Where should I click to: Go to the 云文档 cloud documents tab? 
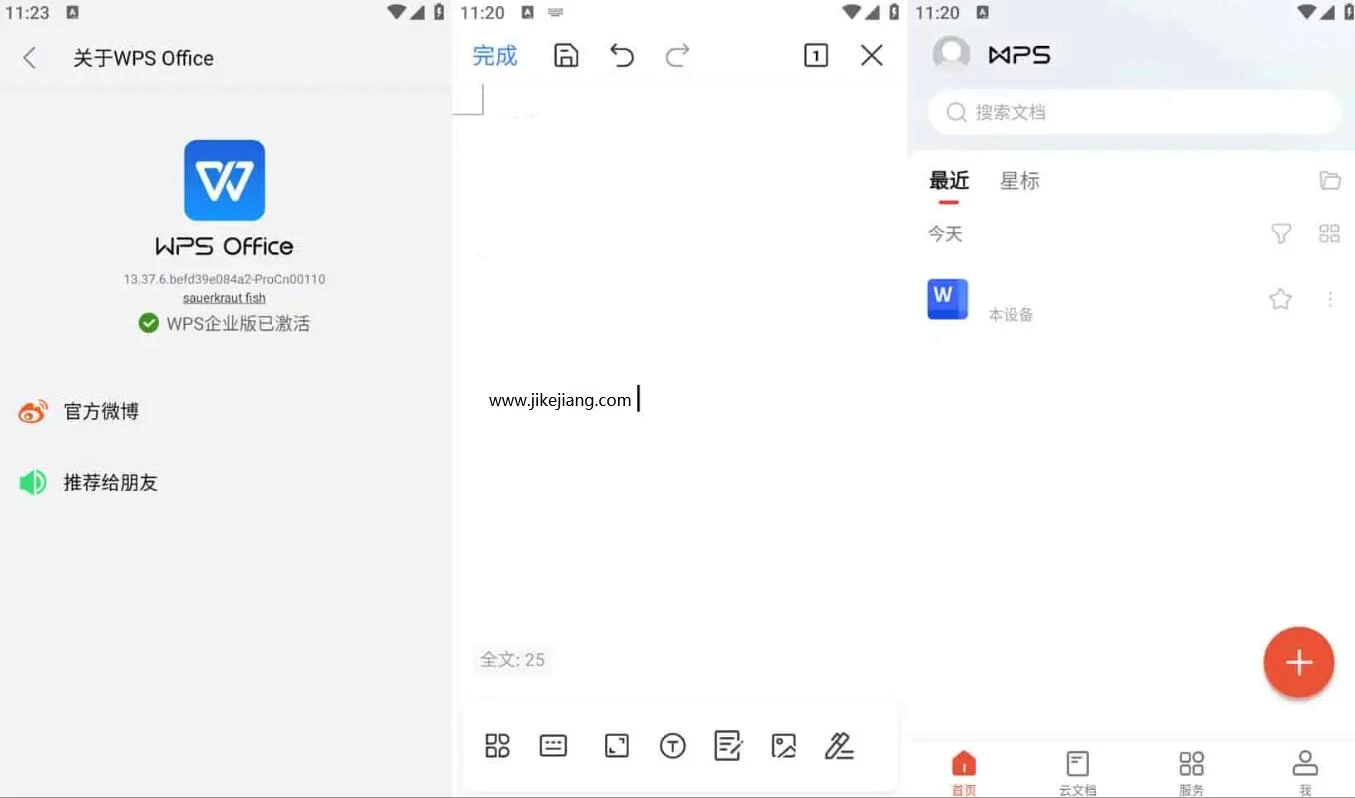pyautogui.click(x=1077, y=773)
